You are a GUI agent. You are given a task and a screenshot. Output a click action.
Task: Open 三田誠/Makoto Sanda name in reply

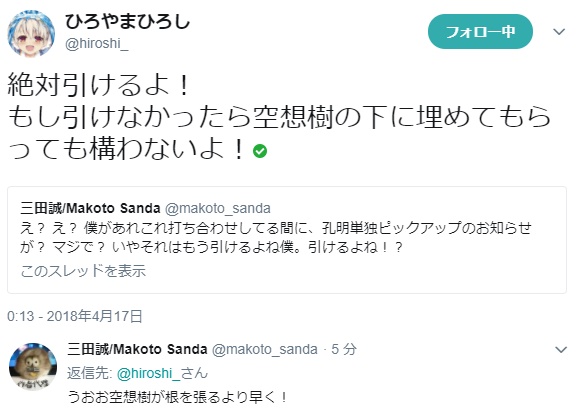137,349
